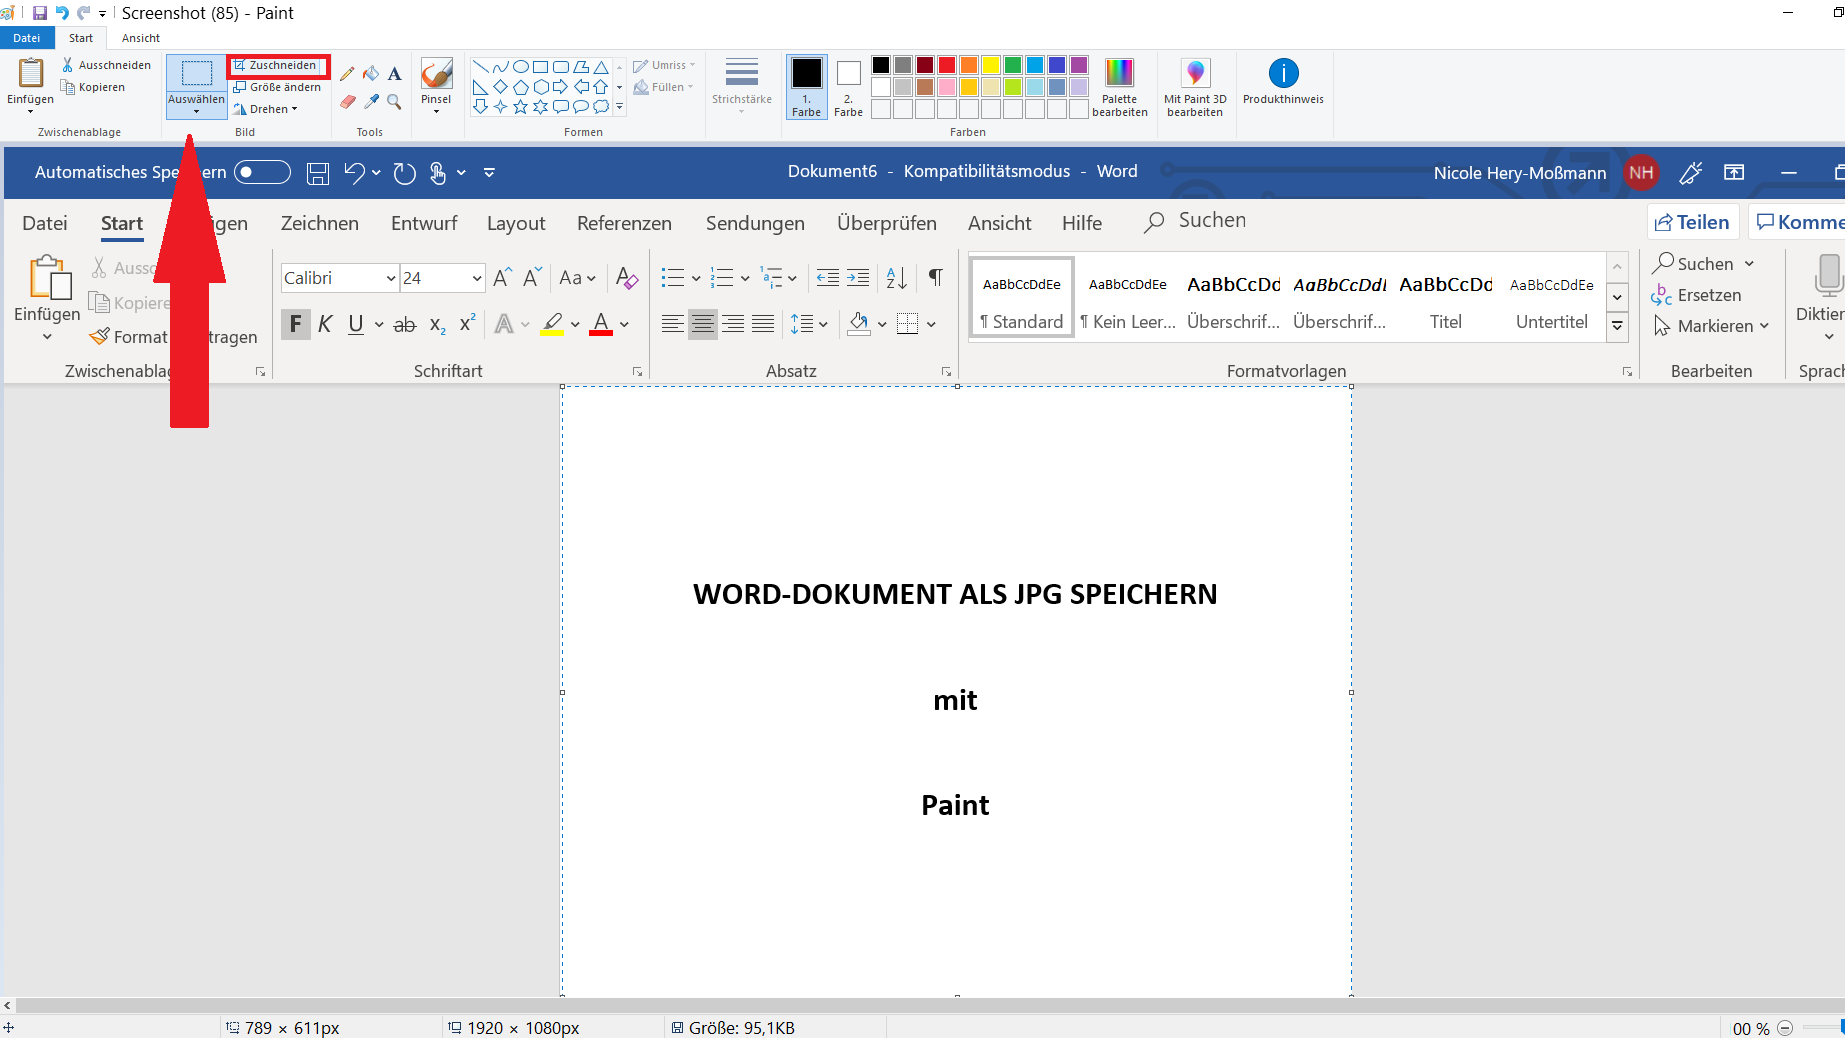Open the Strichstärke line width dropdown
The height and width of the screenshot is (1038, 1845).
click(x=741, y=87)
